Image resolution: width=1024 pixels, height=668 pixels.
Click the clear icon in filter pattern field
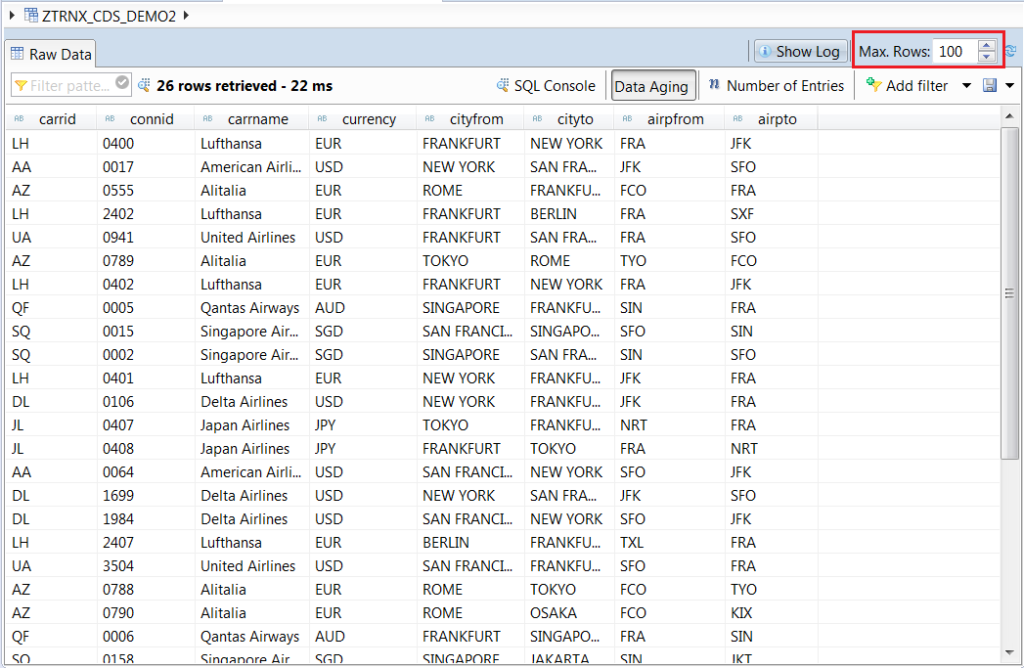click(122, 82)
